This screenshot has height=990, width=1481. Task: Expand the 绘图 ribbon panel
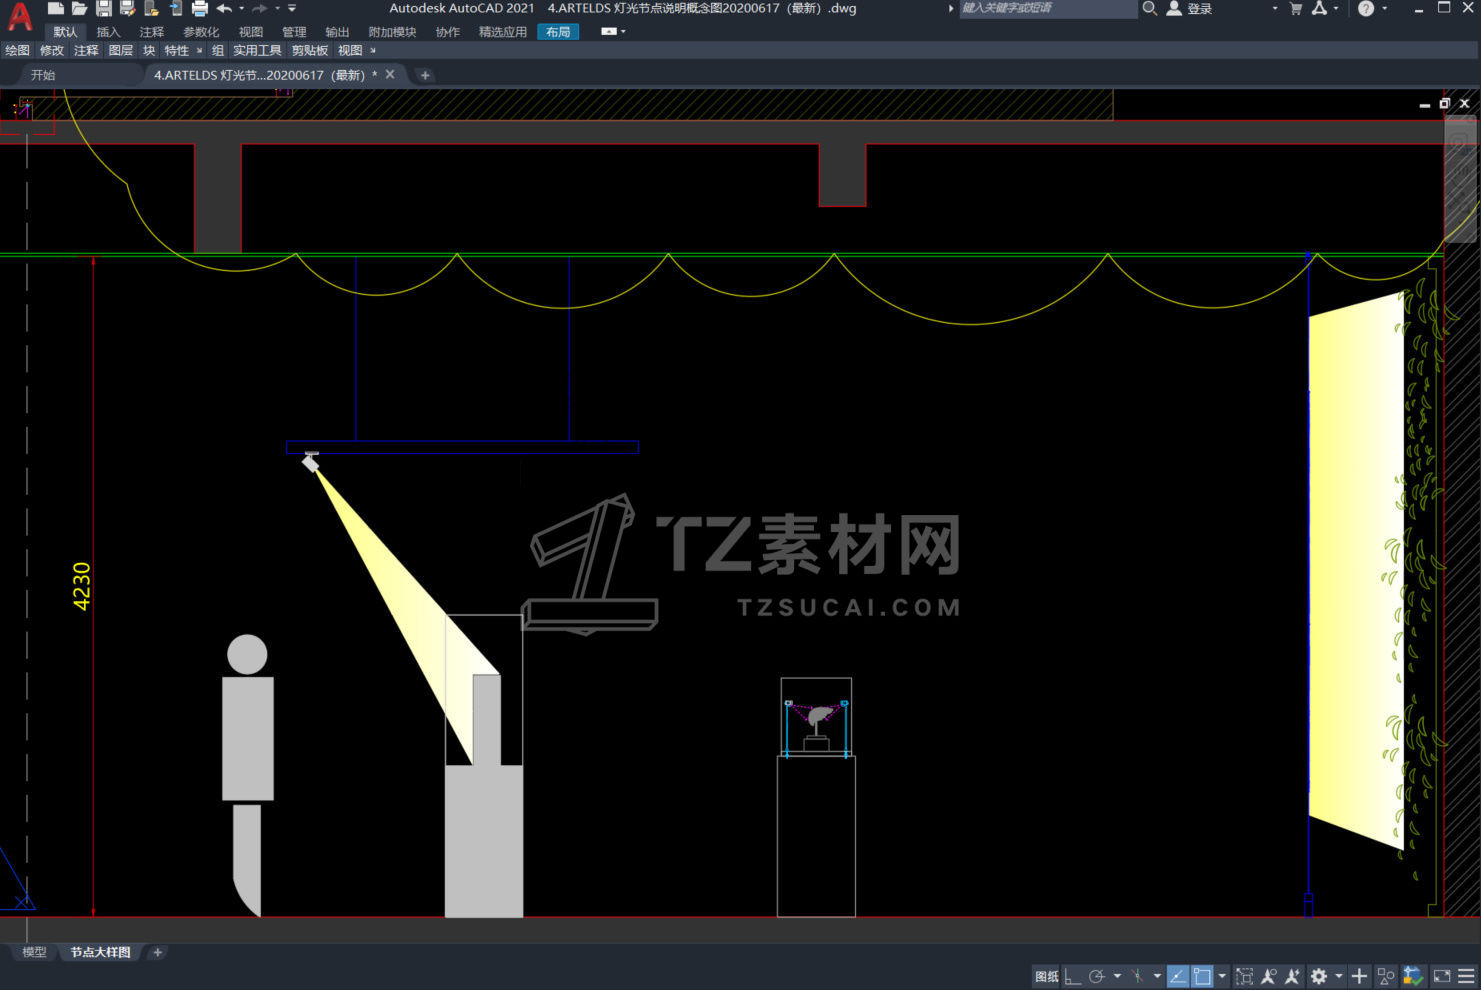click(x=17, y=50)
